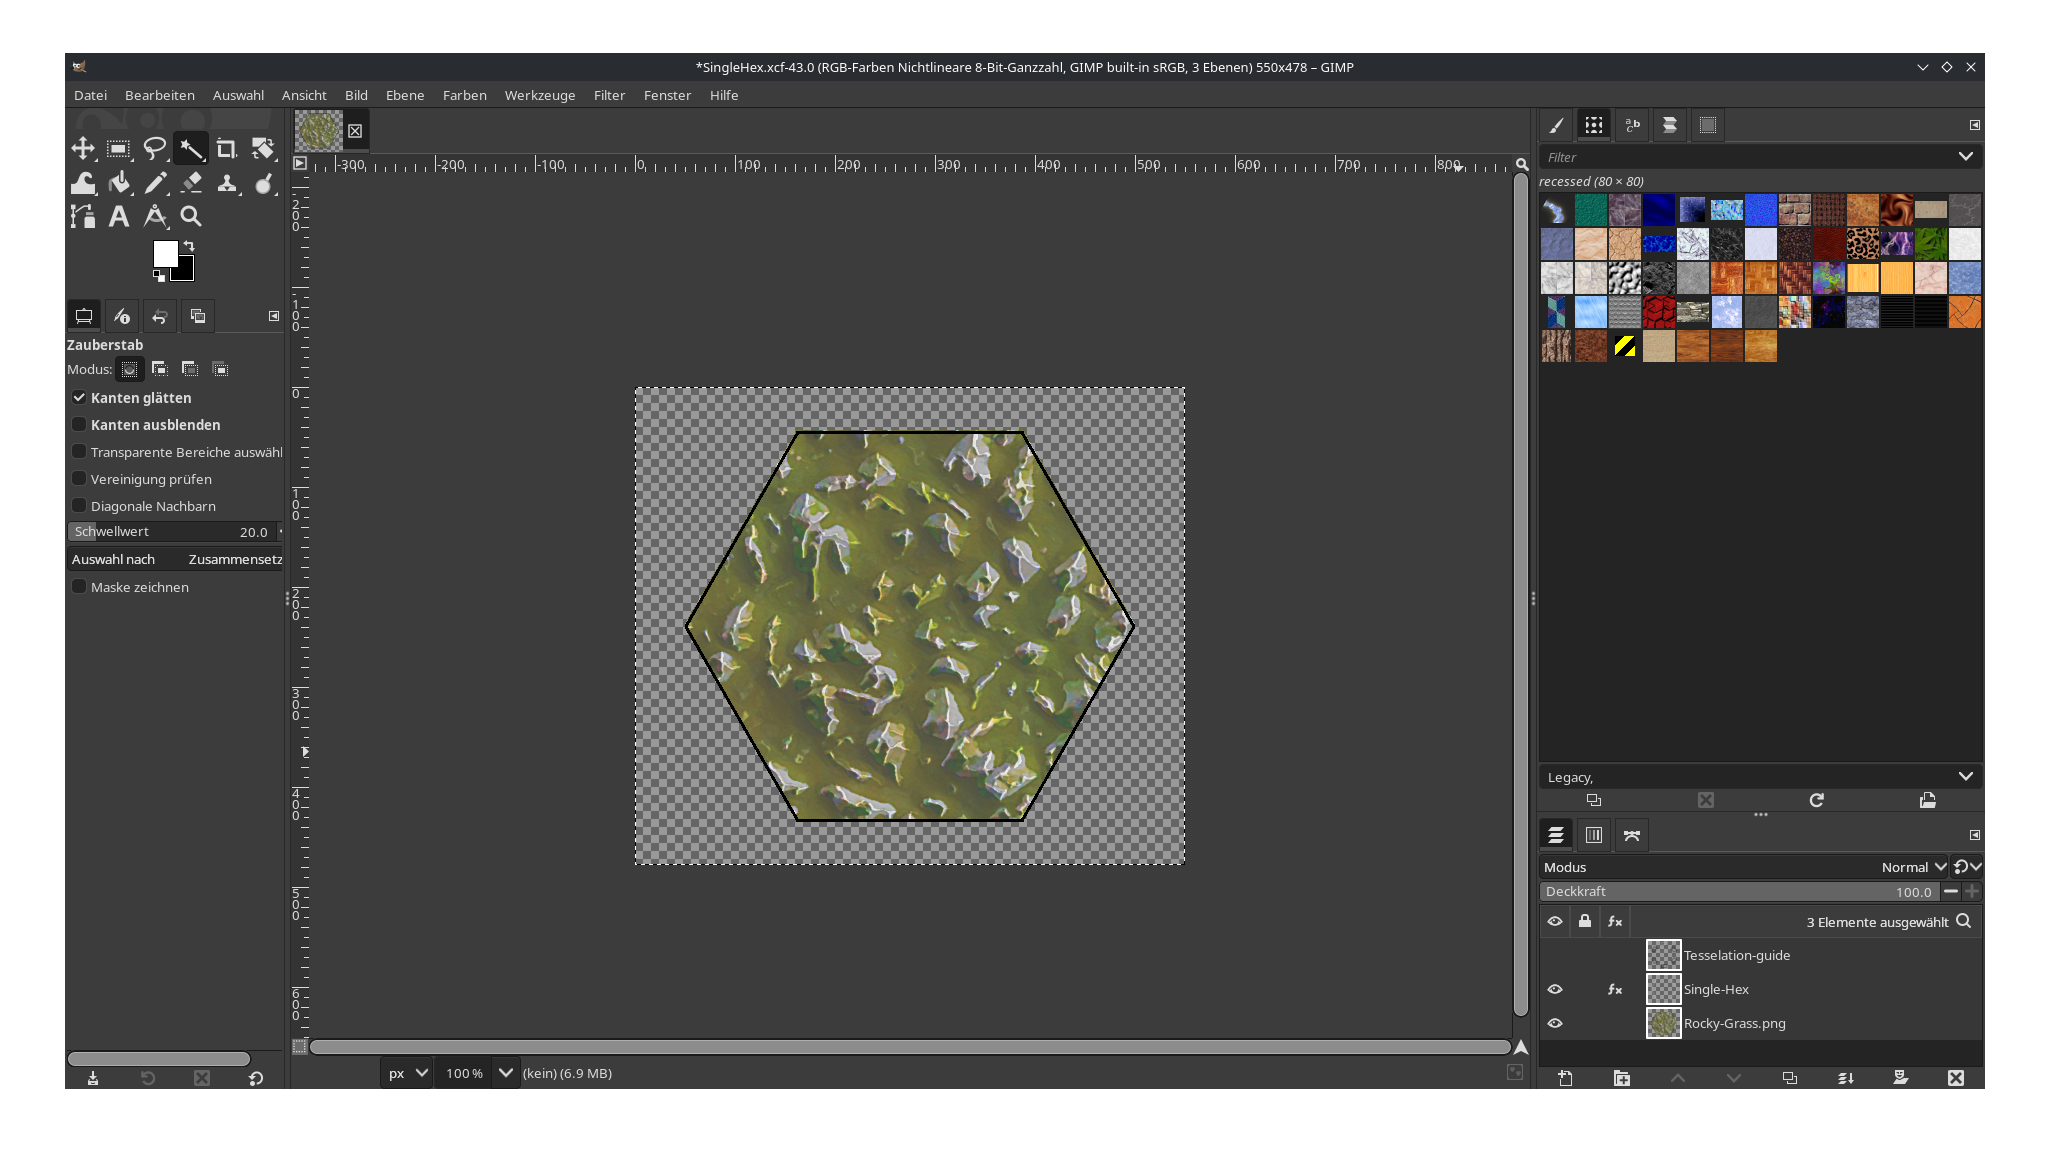Open the Filter menu
Image resolution: width=2050 pixels, height=1166 pixels.
click(x=609, y=95)
